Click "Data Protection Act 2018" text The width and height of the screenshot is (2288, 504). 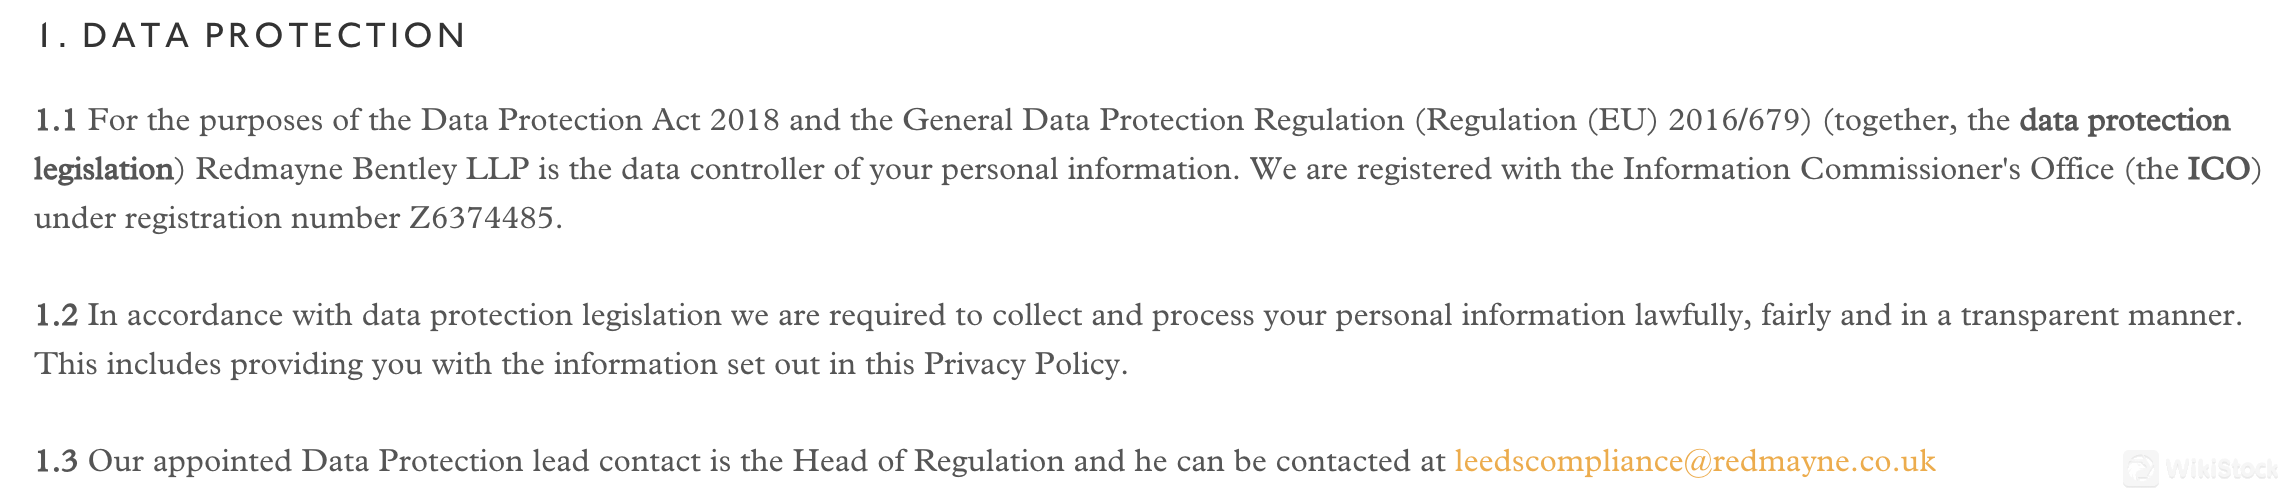click(x=599, y=120)
